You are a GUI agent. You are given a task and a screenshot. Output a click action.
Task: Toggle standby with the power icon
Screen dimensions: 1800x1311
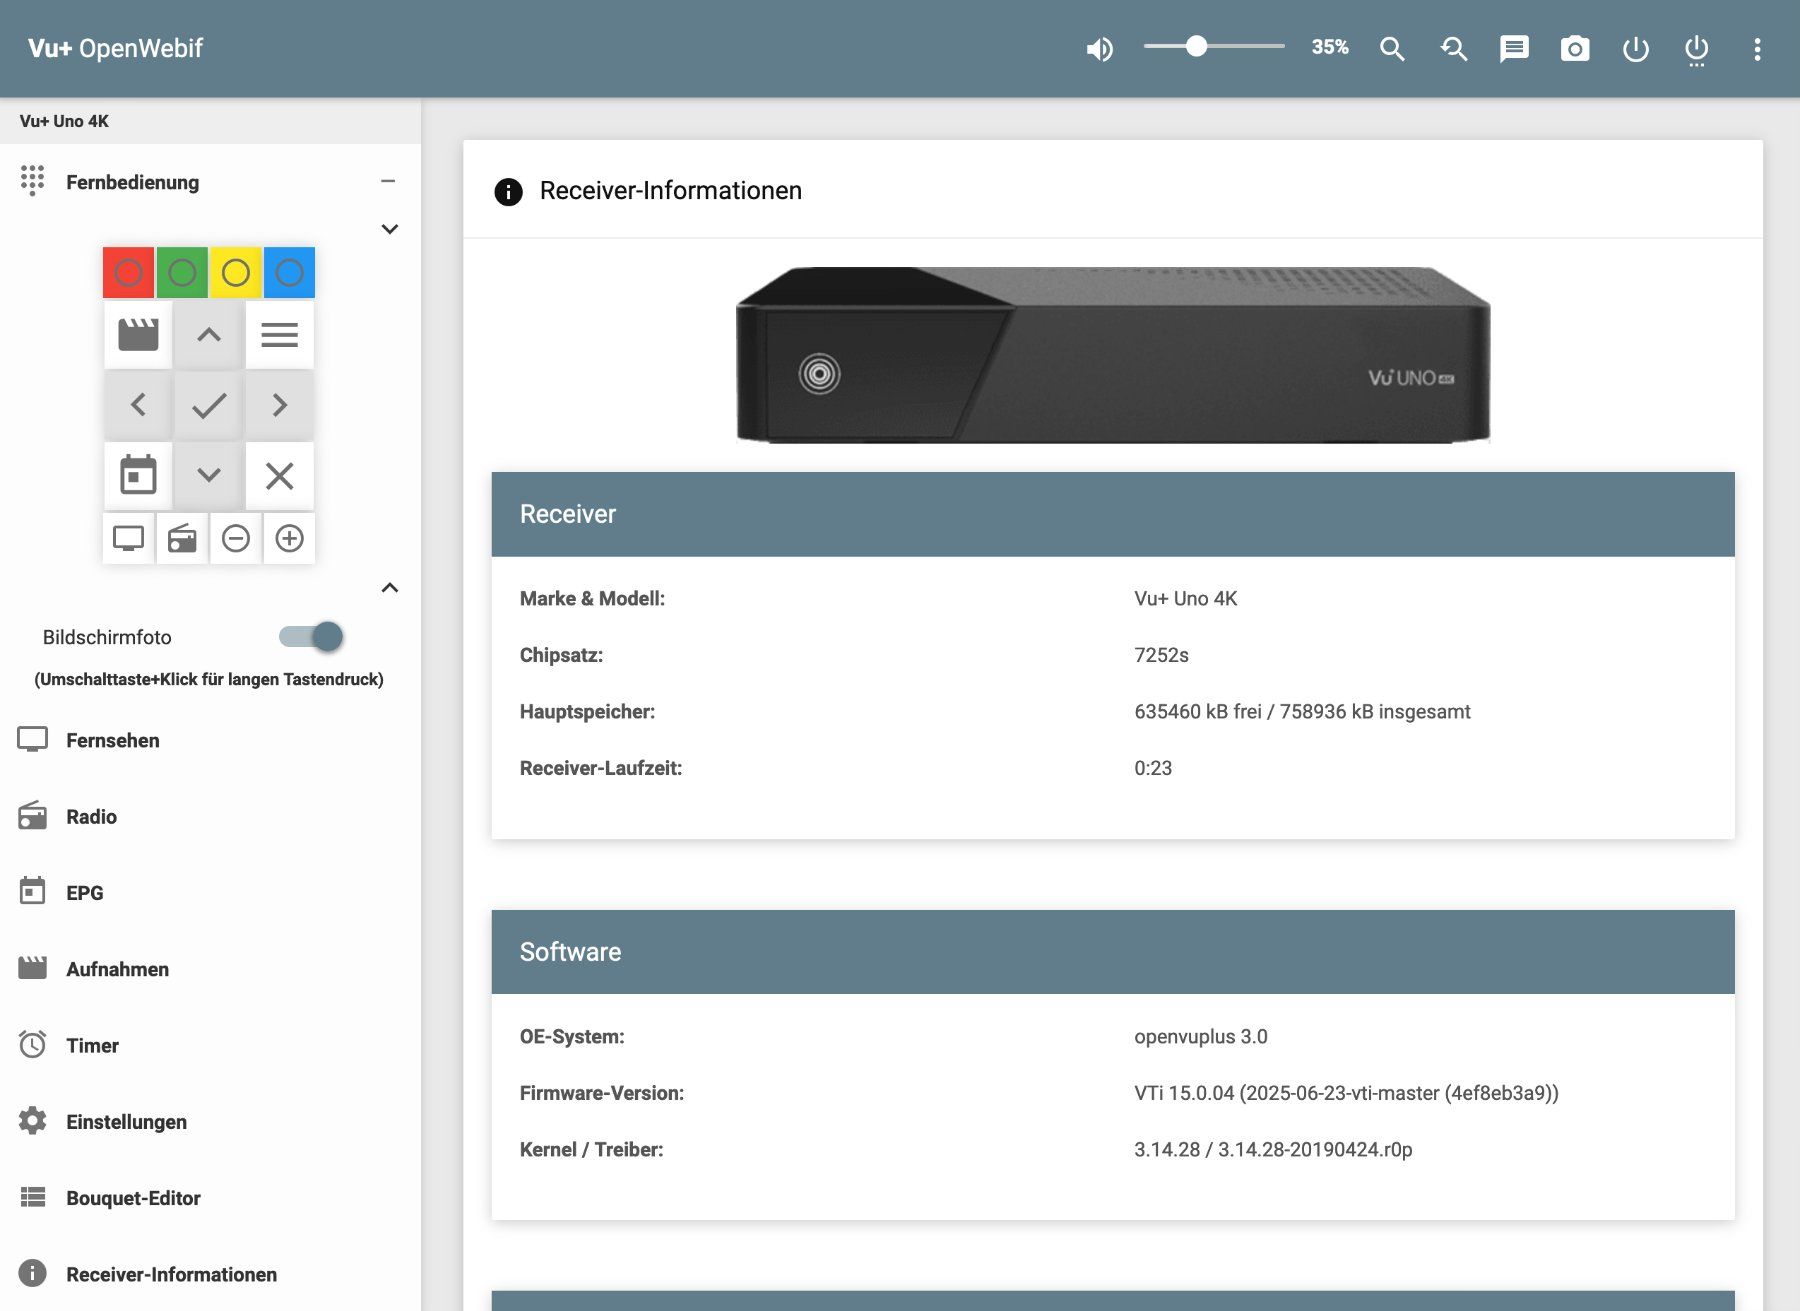click(1636, 49)
